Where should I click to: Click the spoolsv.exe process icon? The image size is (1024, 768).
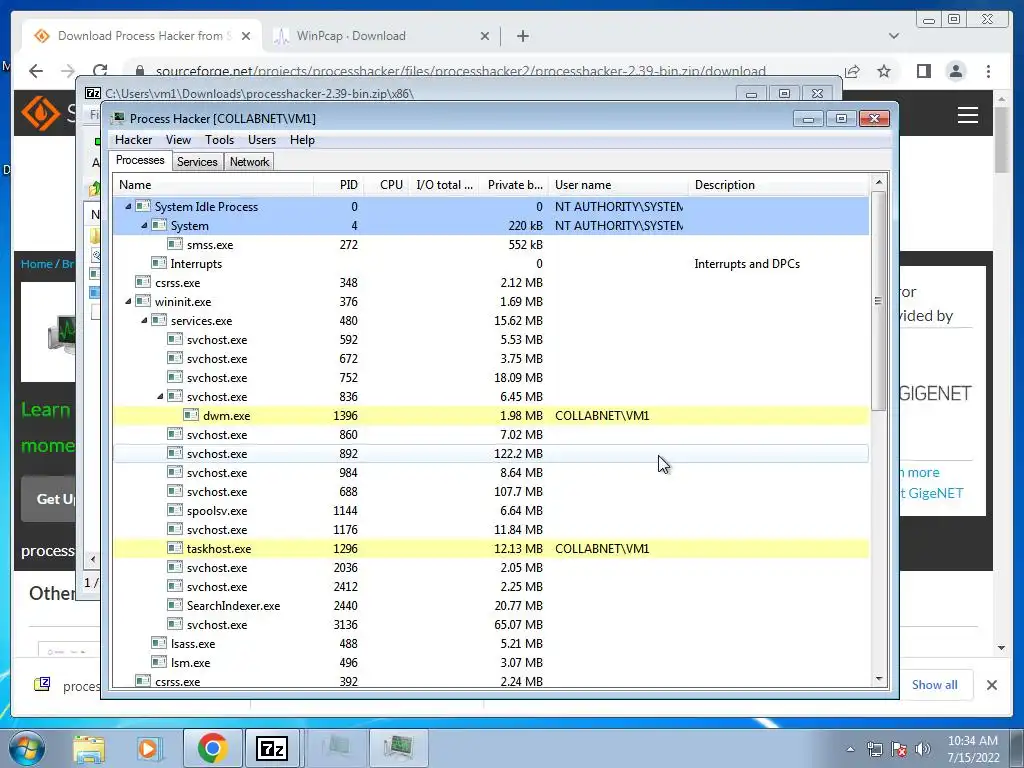[174, 511]
